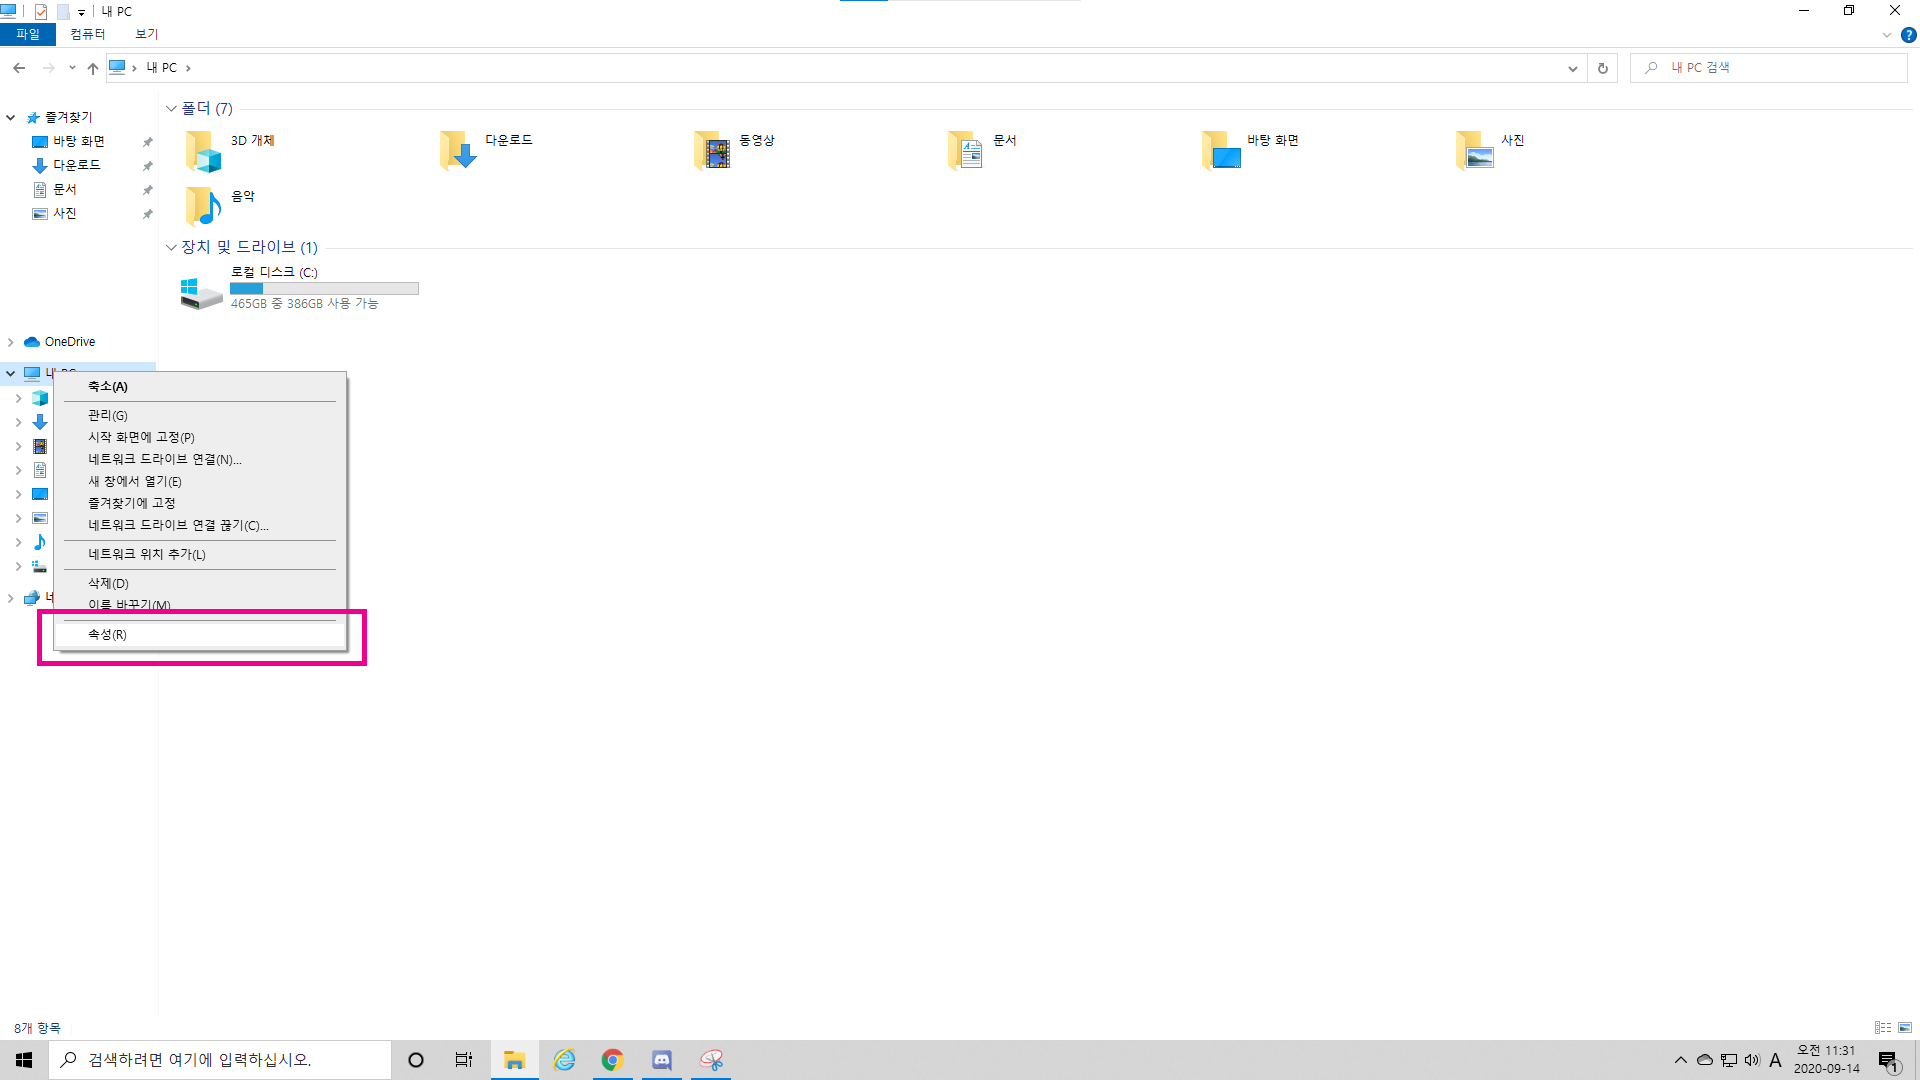The image size is (1920, 1080).
Task: Click the Cortana circle icon
Action: point(416,1060)
